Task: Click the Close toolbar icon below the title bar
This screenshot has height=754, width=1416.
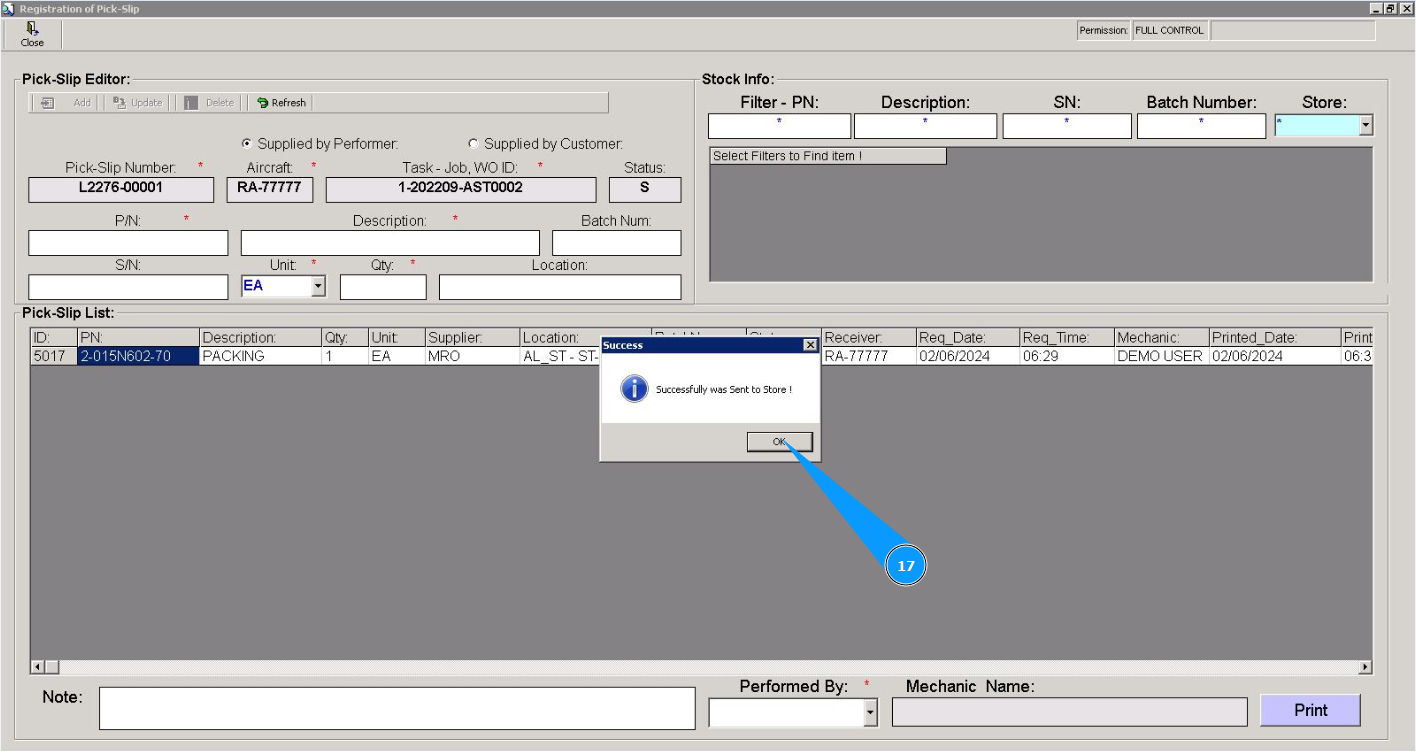Action: [x=32, y=35]
